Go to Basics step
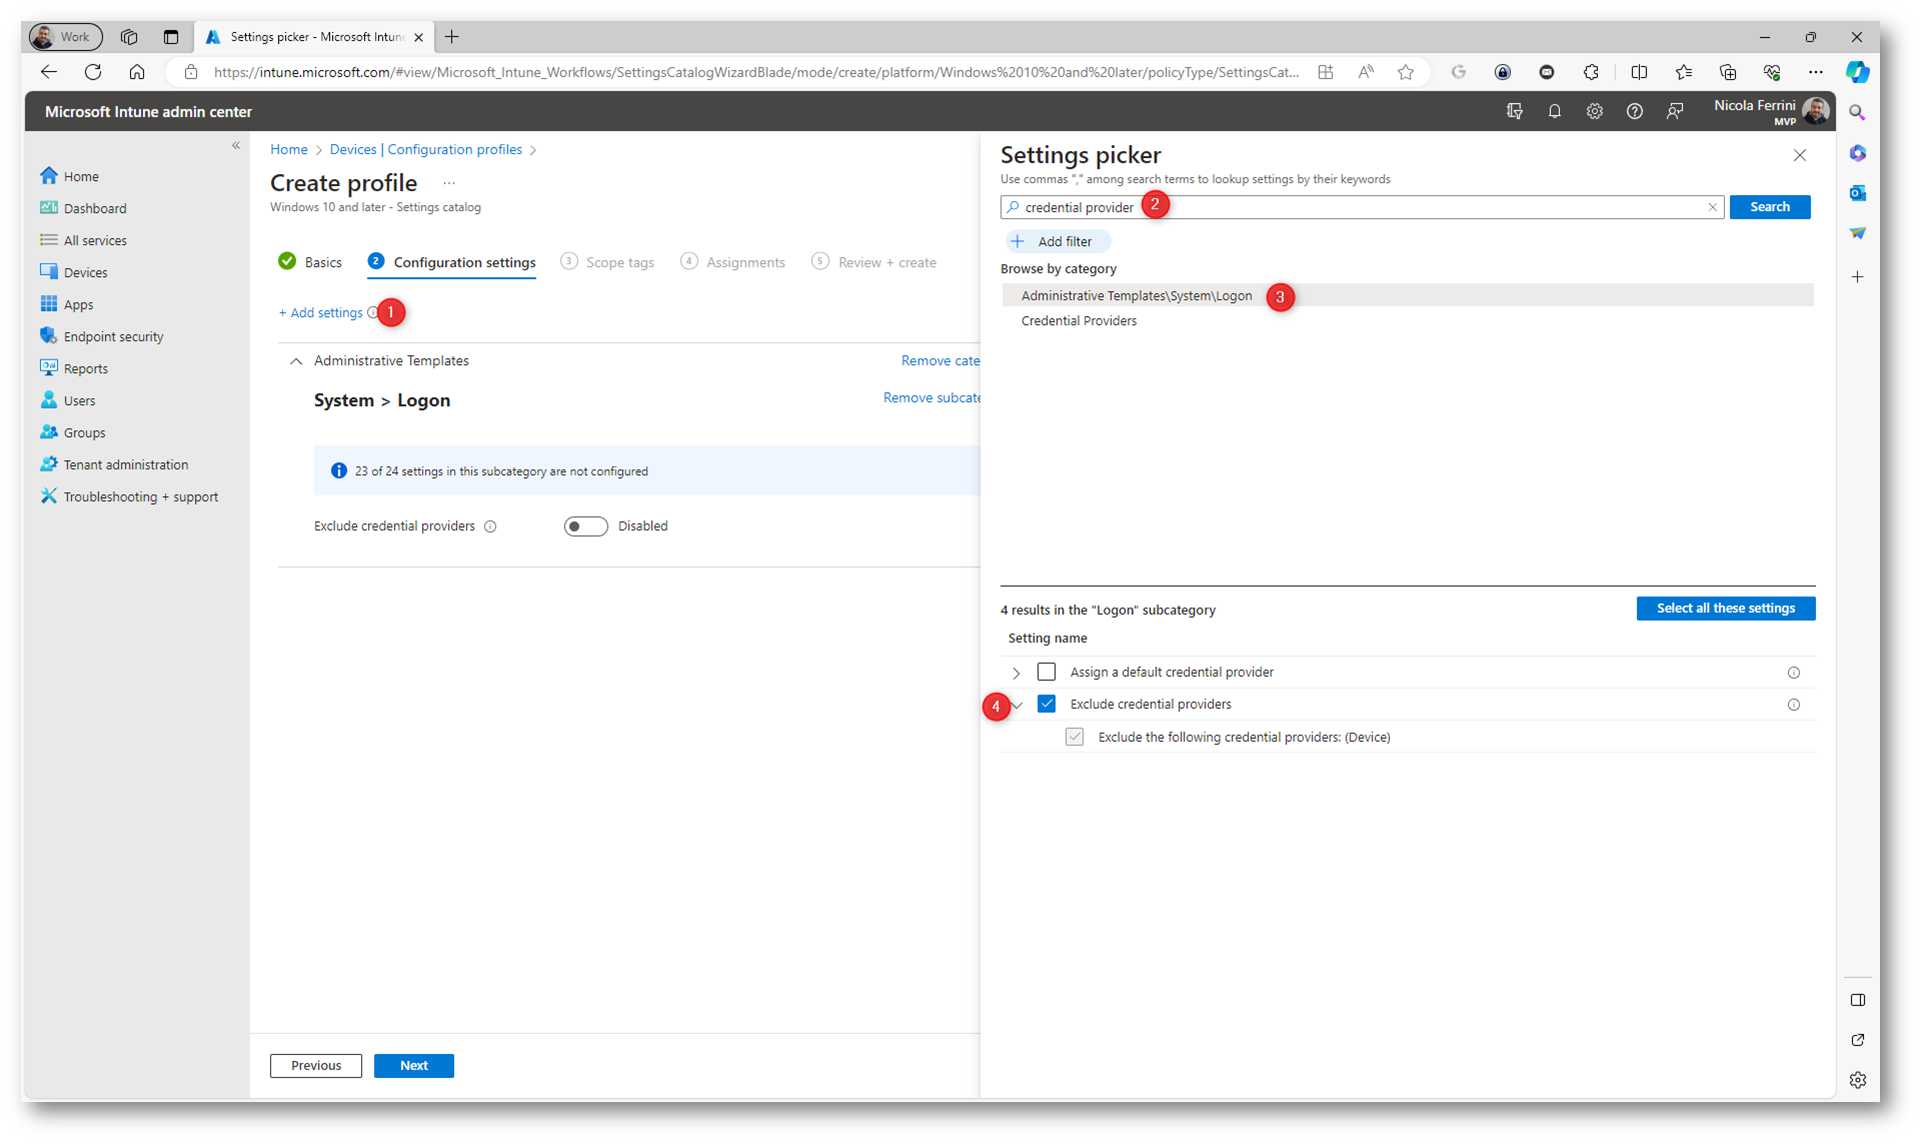This screenshot has width=1922, height=1144. [x=310, y=262]
